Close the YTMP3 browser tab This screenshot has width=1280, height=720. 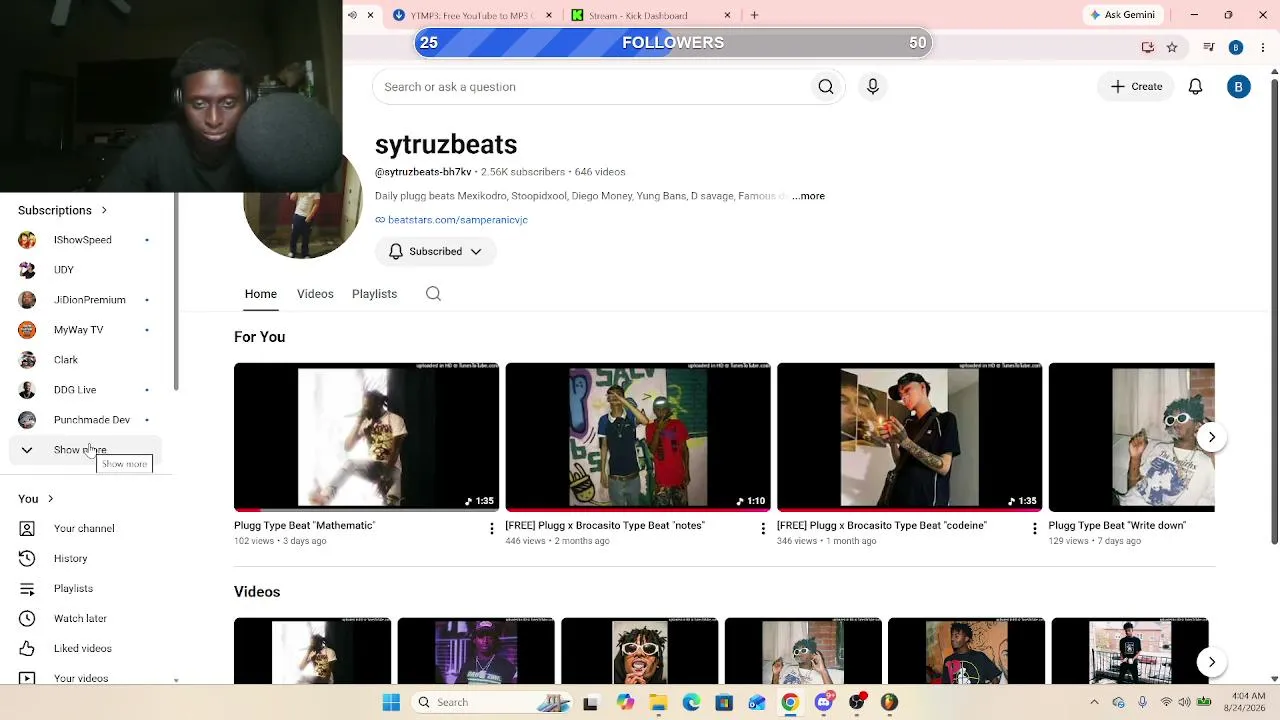coord(548,15)
